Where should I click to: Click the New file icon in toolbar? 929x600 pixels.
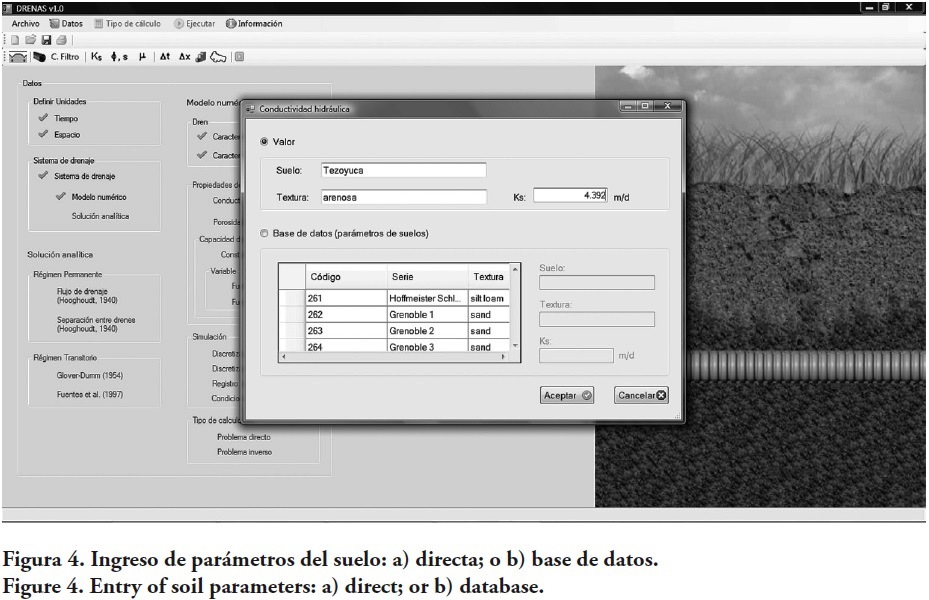pos(15,40)
